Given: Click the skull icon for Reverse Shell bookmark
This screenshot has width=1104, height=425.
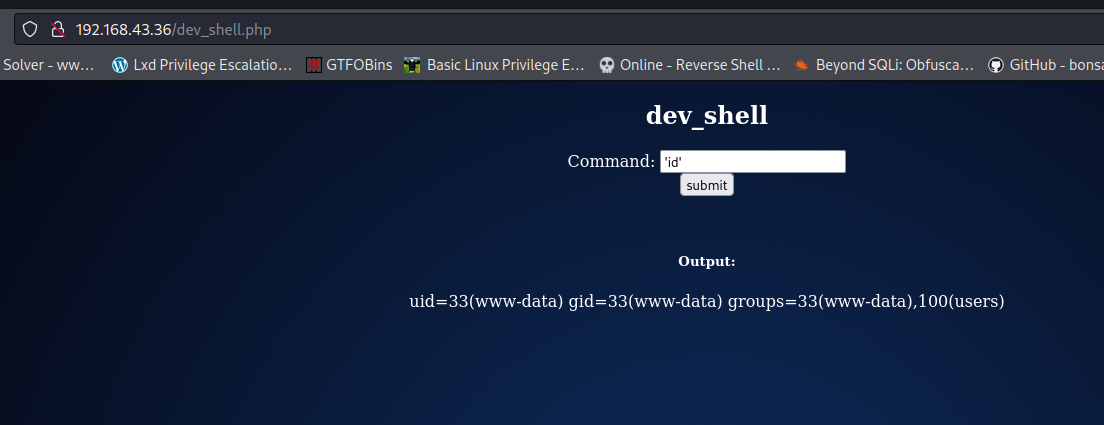Looking at the screenshot, I should [x=606, y=65].
